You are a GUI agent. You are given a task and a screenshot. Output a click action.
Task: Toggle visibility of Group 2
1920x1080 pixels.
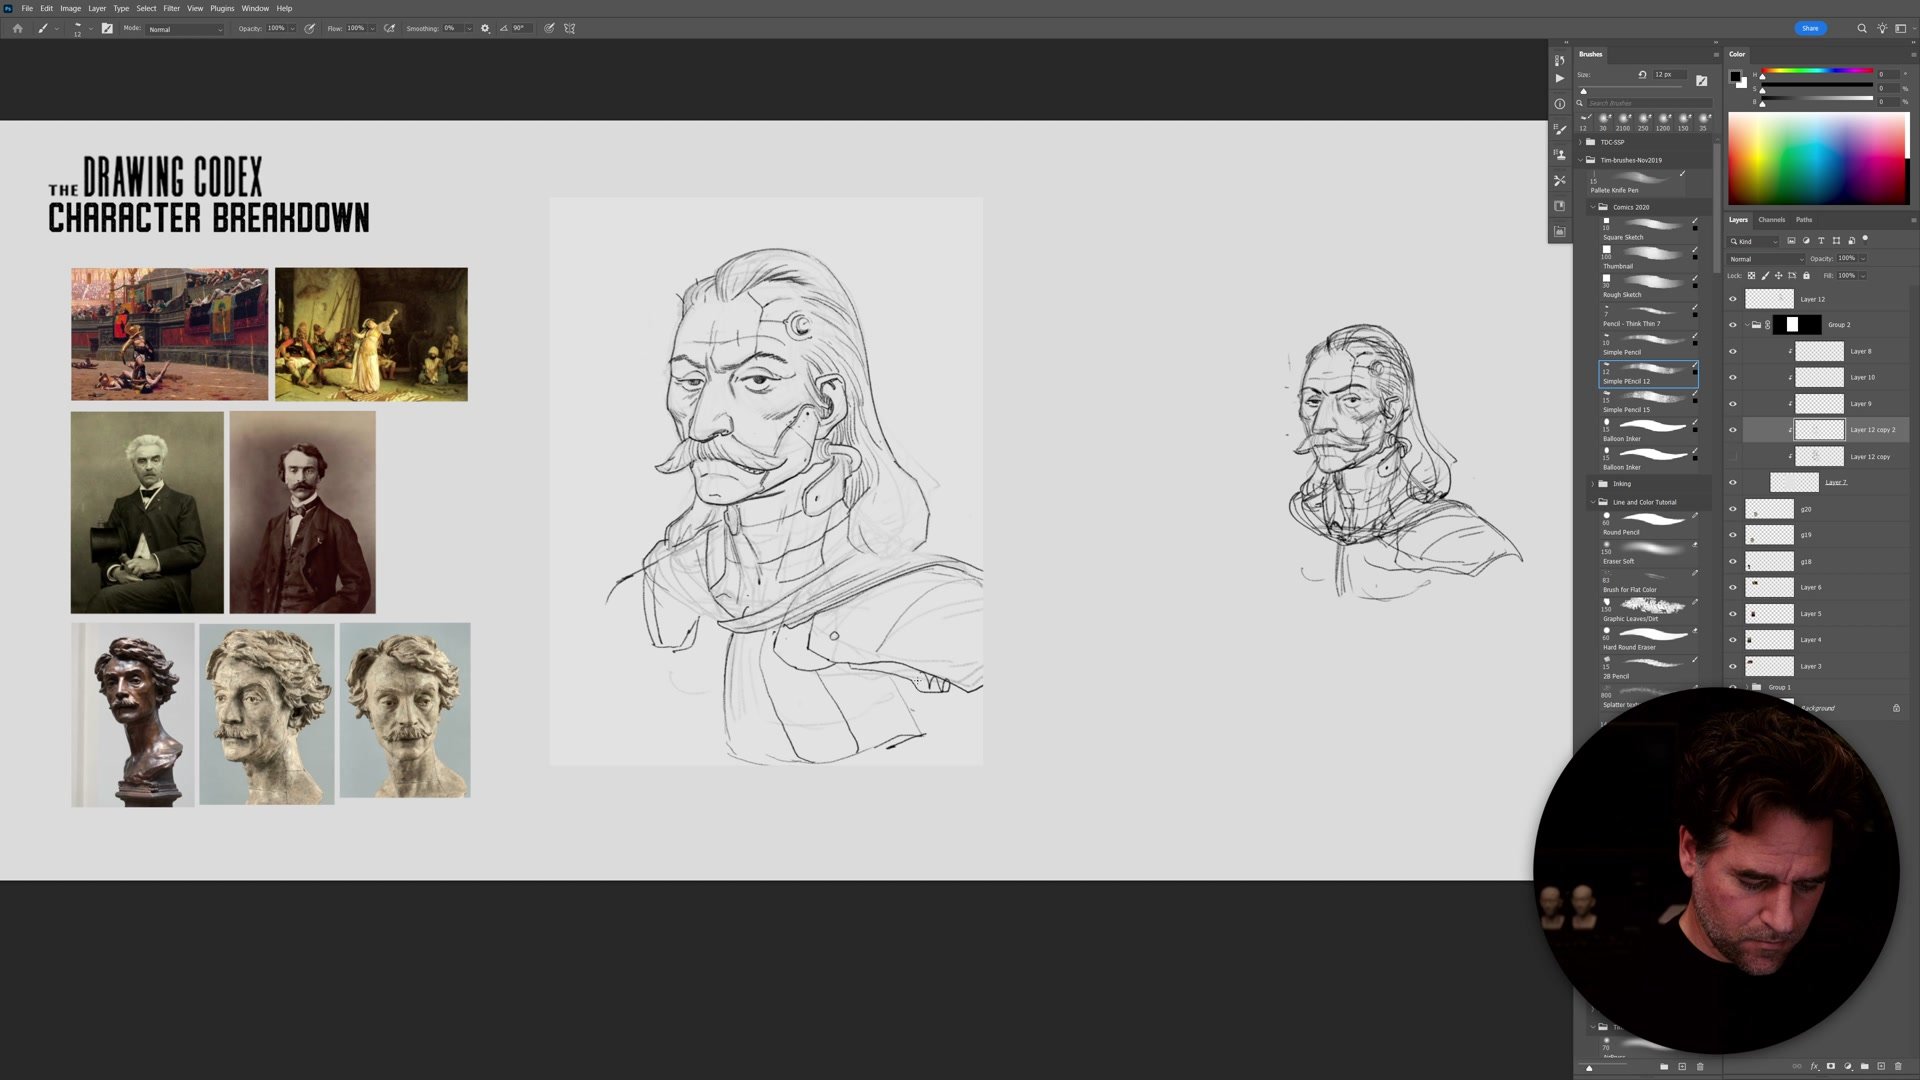[1733, 325]
